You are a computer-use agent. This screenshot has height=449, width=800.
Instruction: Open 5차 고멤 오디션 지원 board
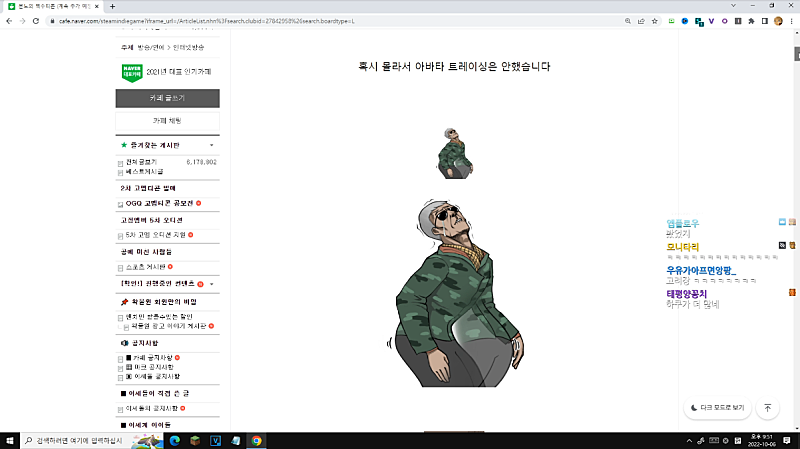tap(156, 235)
